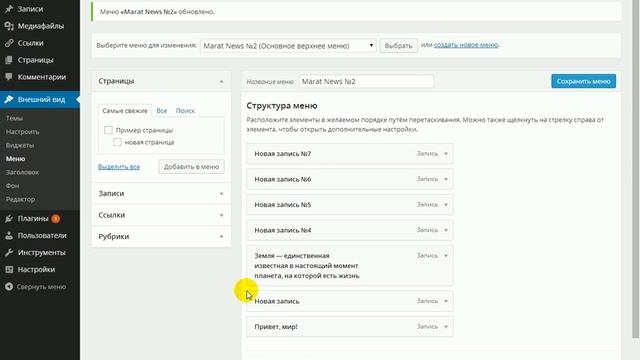The height and width of the screenshot is (360, 640).
Task: Switch to the Все tab
Action: pos(162,111)
